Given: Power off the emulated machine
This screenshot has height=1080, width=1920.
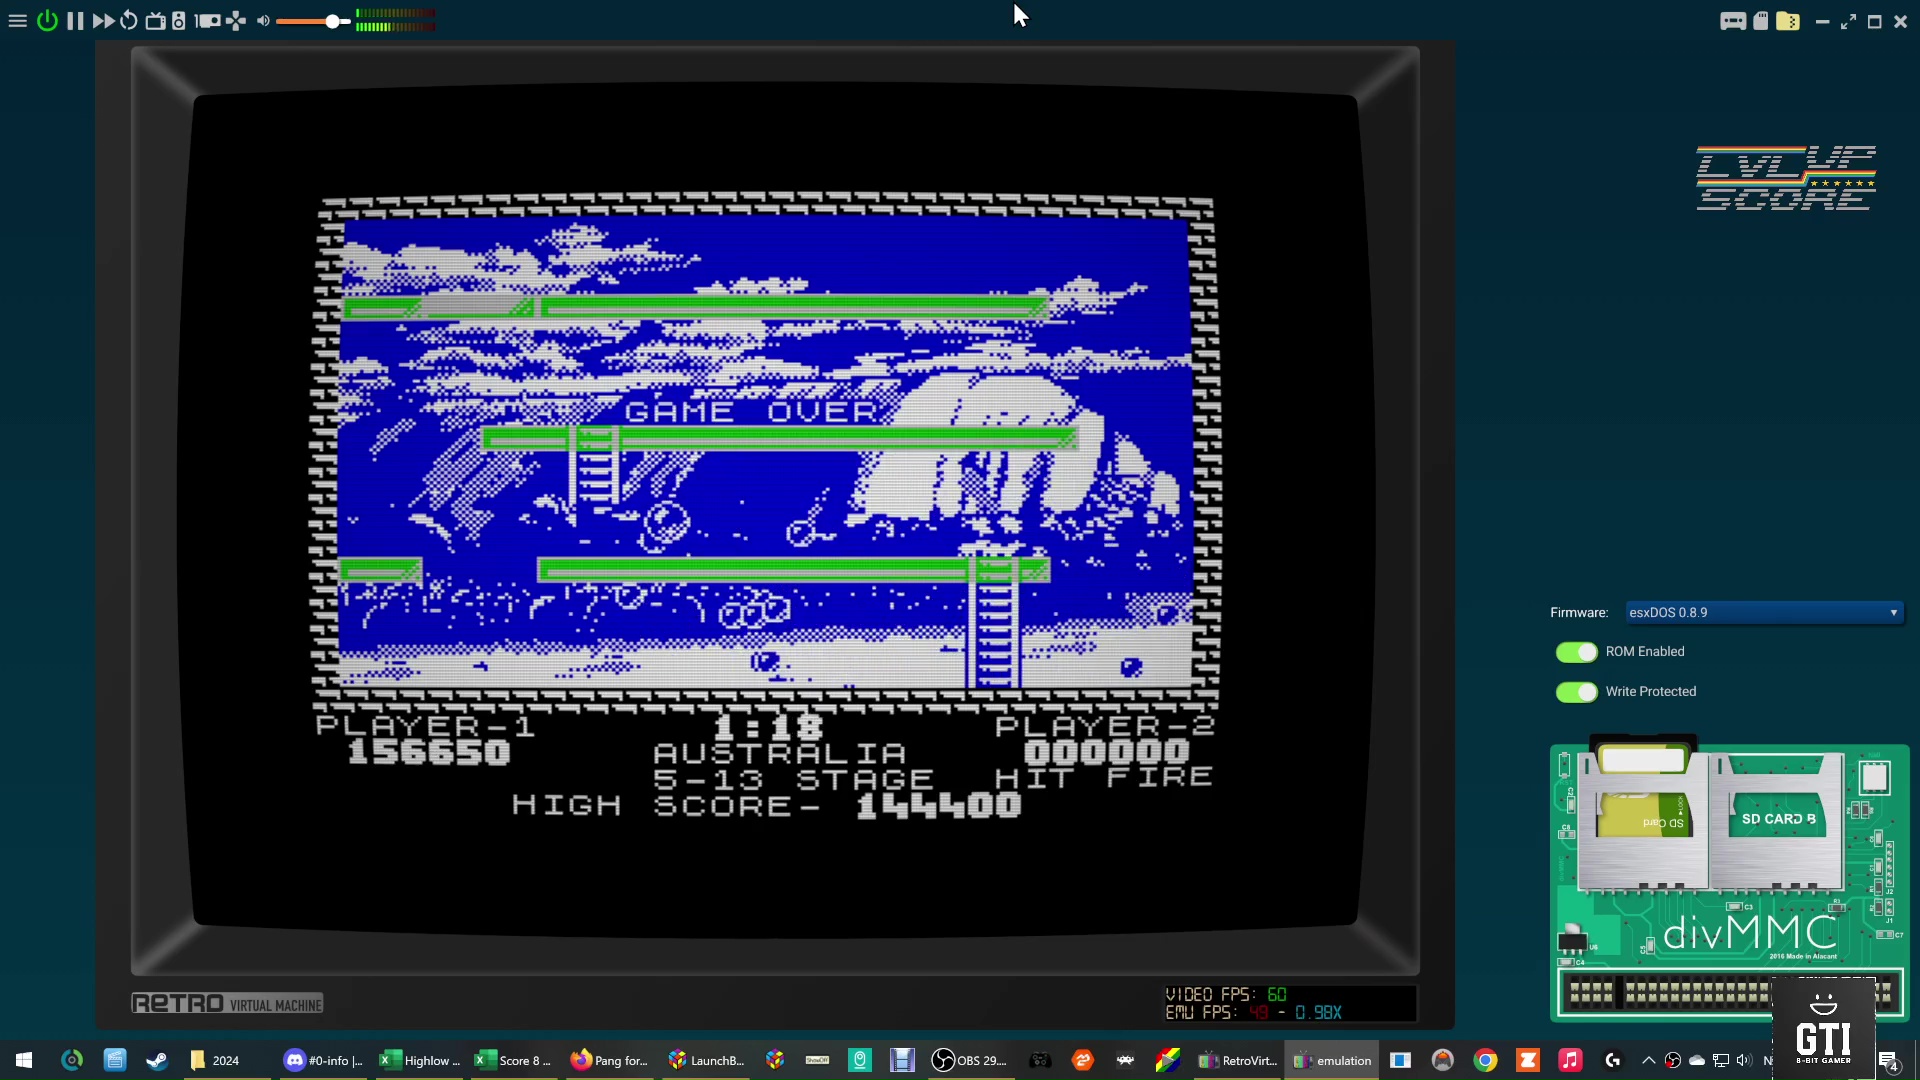Looking at the screenshot, I should click(47, 21).
